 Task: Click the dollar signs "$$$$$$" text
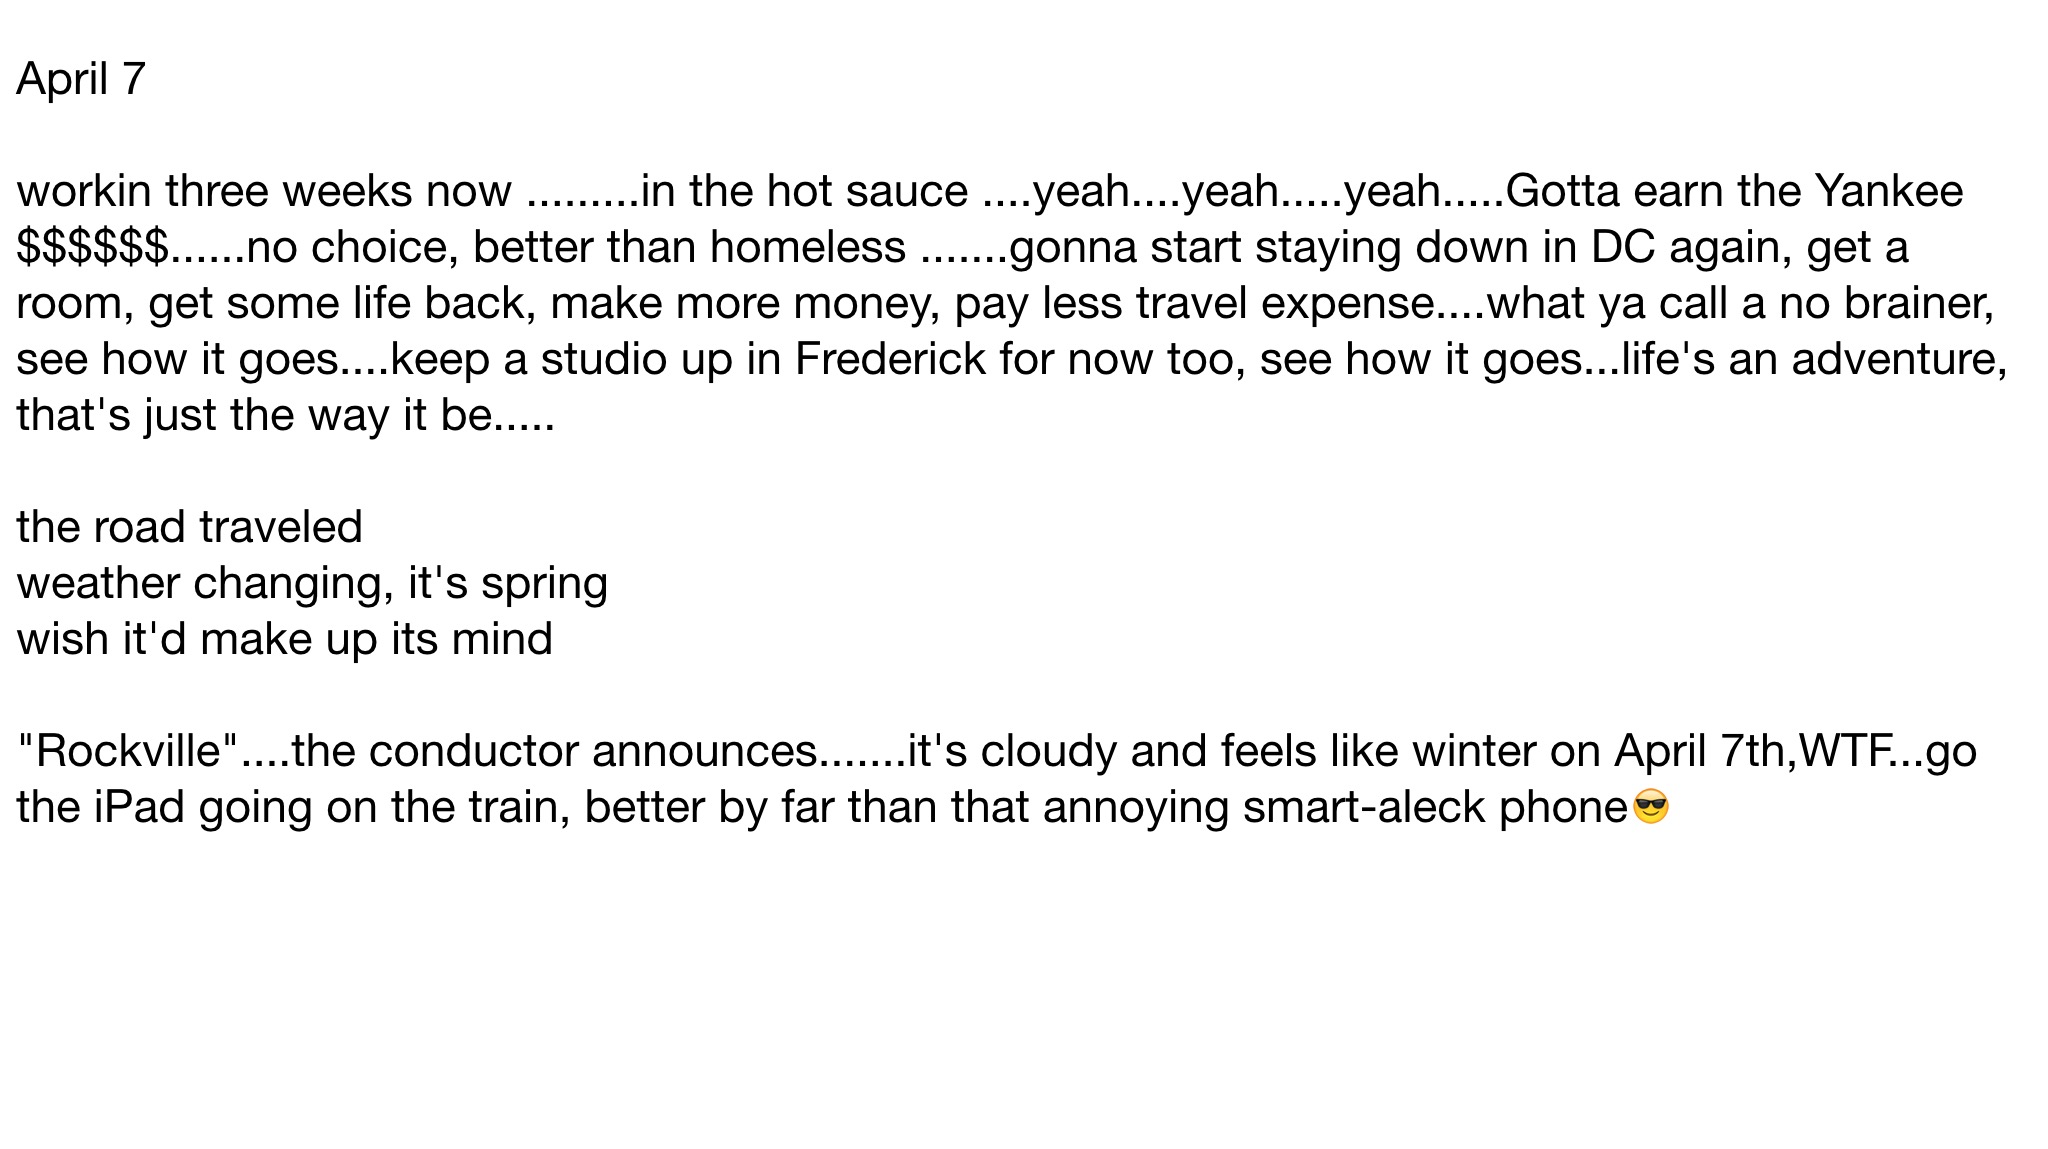coord(92,247)
